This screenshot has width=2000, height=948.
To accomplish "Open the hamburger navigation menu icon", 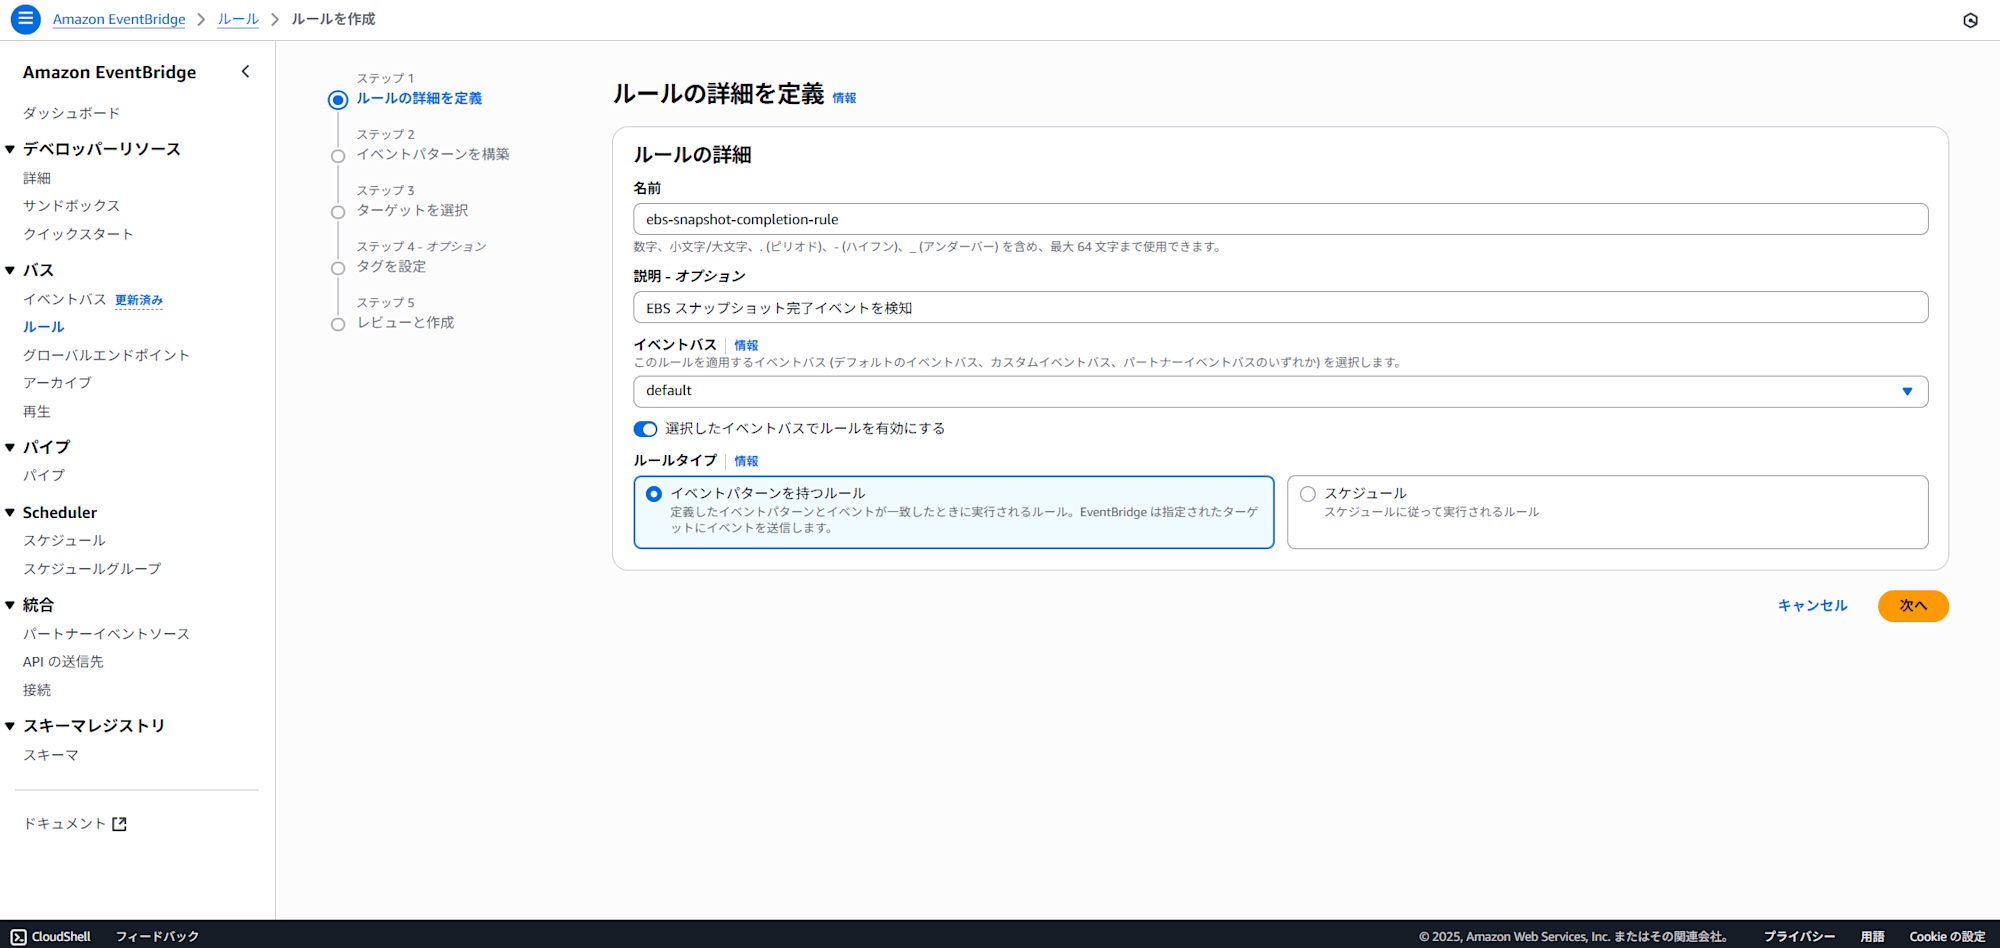I will point(25,19).
